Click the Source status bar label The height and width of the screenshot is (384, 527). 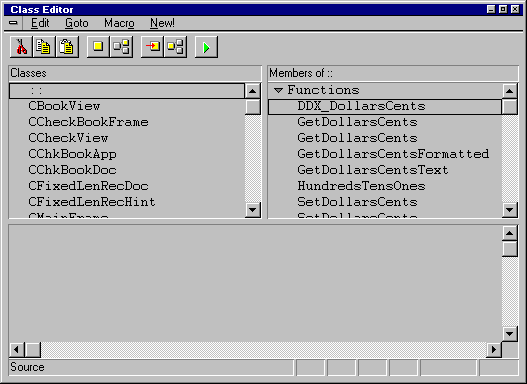27,367
